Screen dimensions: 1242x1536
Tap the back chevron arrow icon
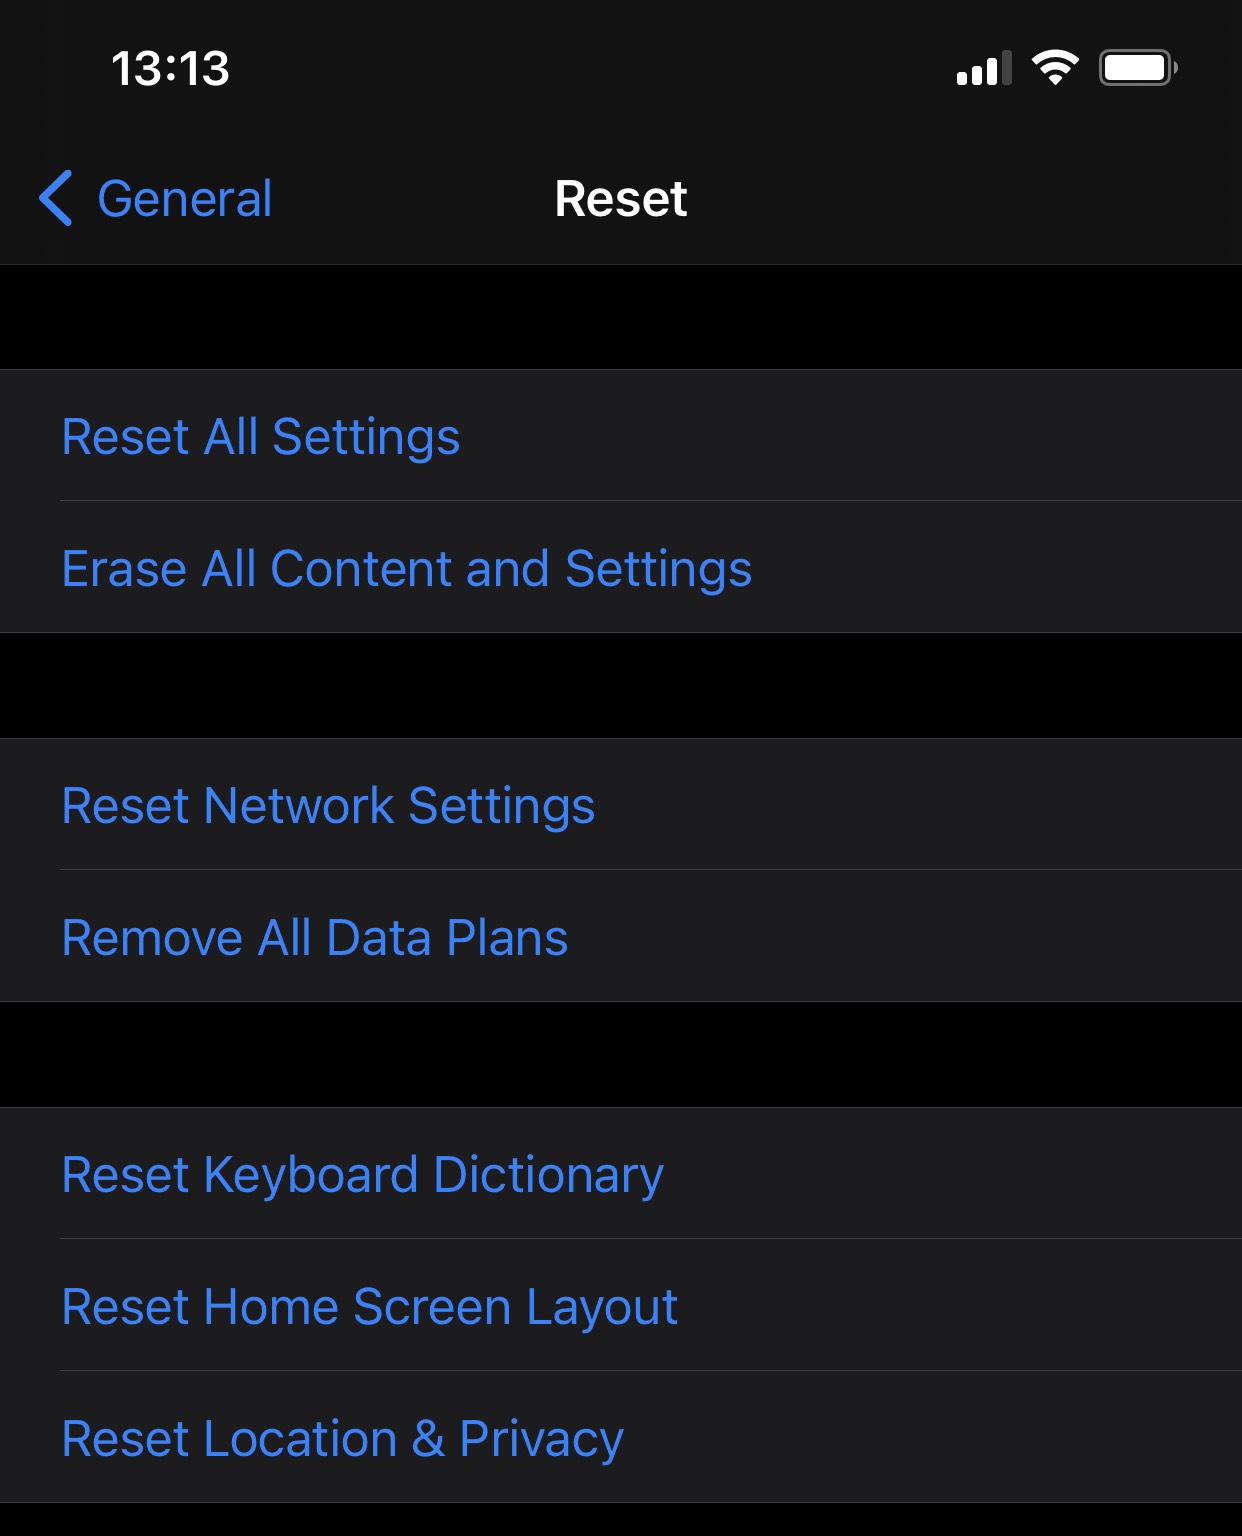coord(56,198)
